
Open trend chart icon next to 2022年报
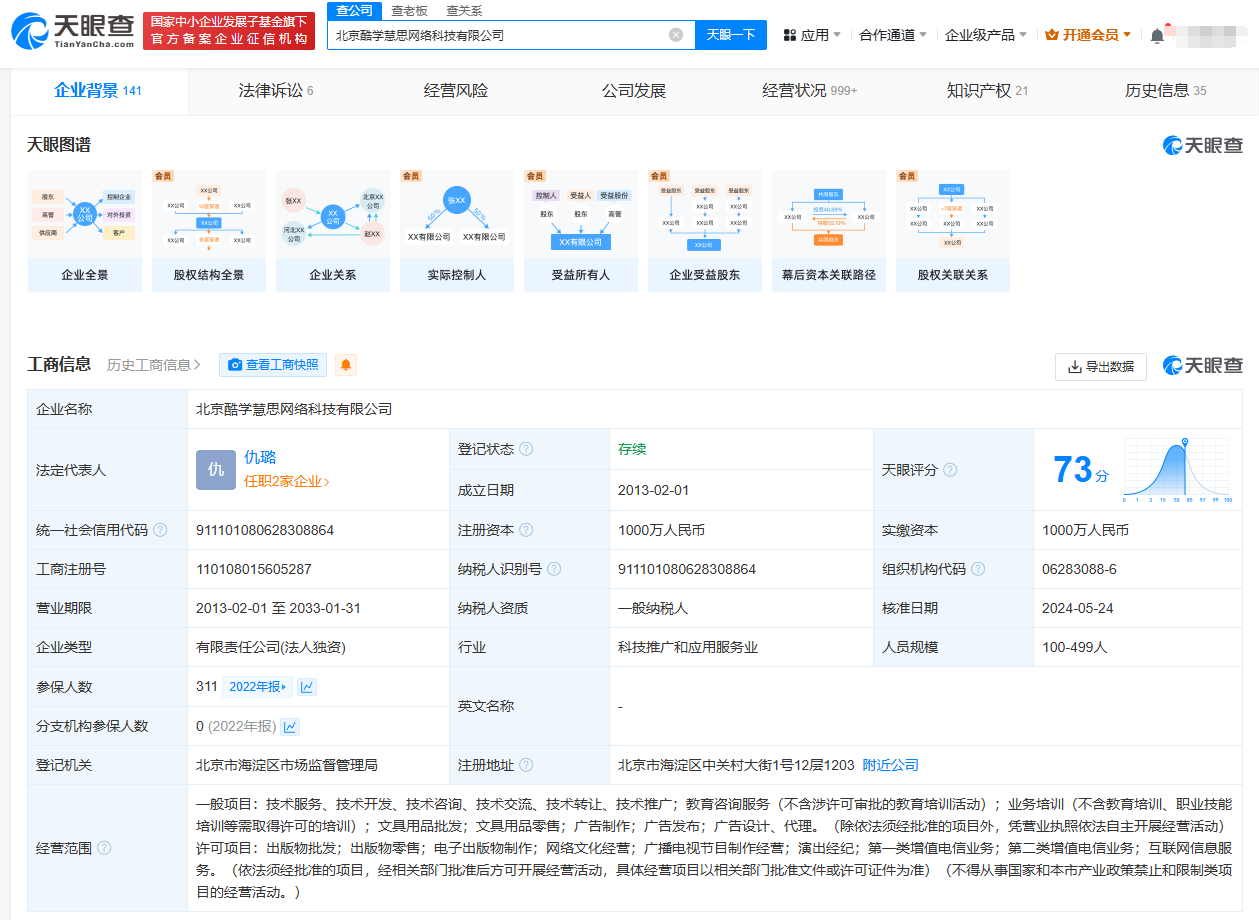307,687
